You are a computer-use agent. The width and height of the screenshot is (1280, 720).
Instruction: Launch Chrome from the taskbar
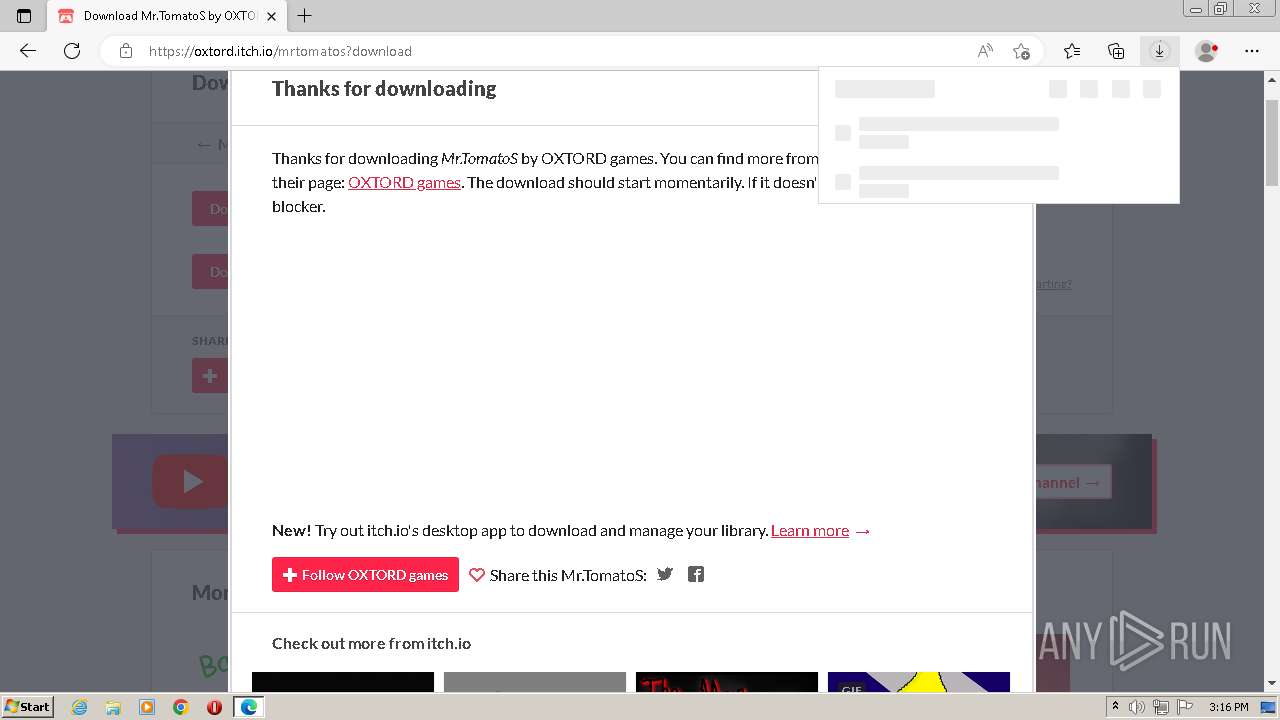click(x=180, y=707)
